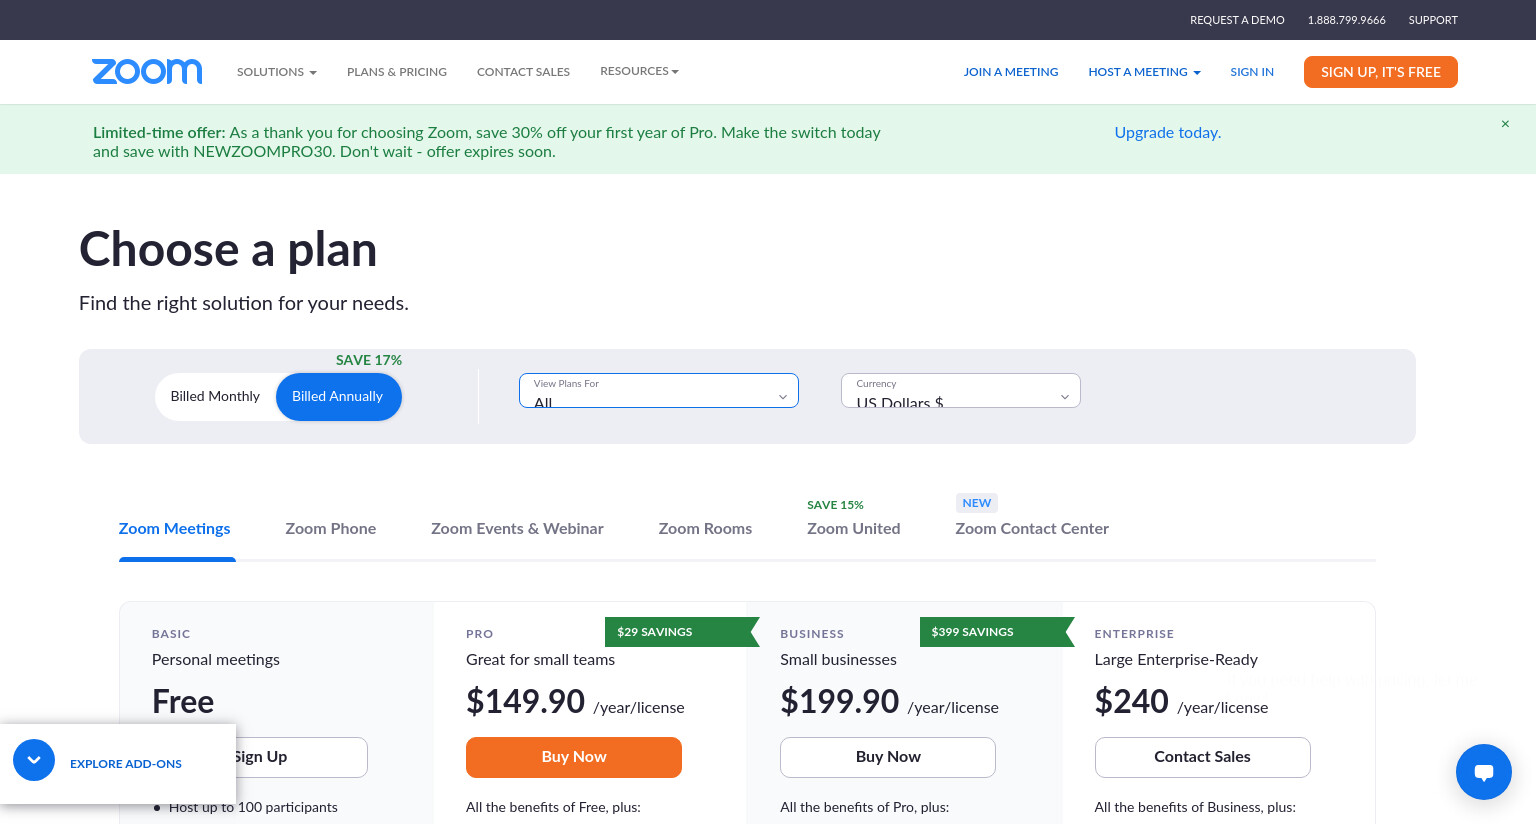
Task: Click Contact Sales for Enterprise plan
Action: [1203, 757]
